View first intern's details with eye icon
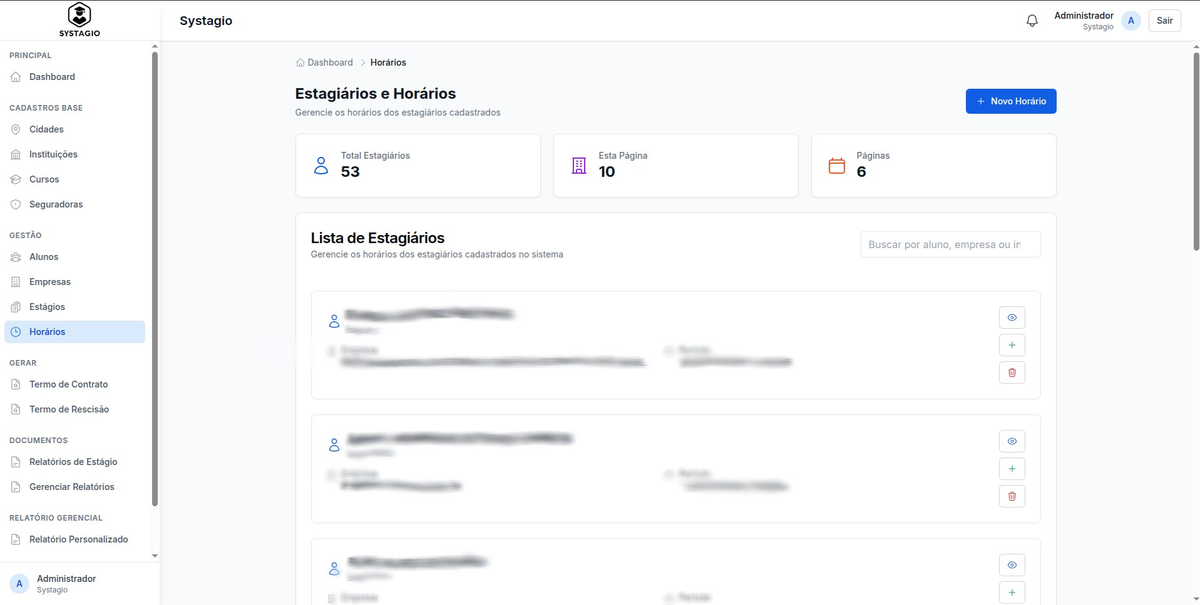The image size is (1200, 605). pyautogui.click(x=1012, y=318)
